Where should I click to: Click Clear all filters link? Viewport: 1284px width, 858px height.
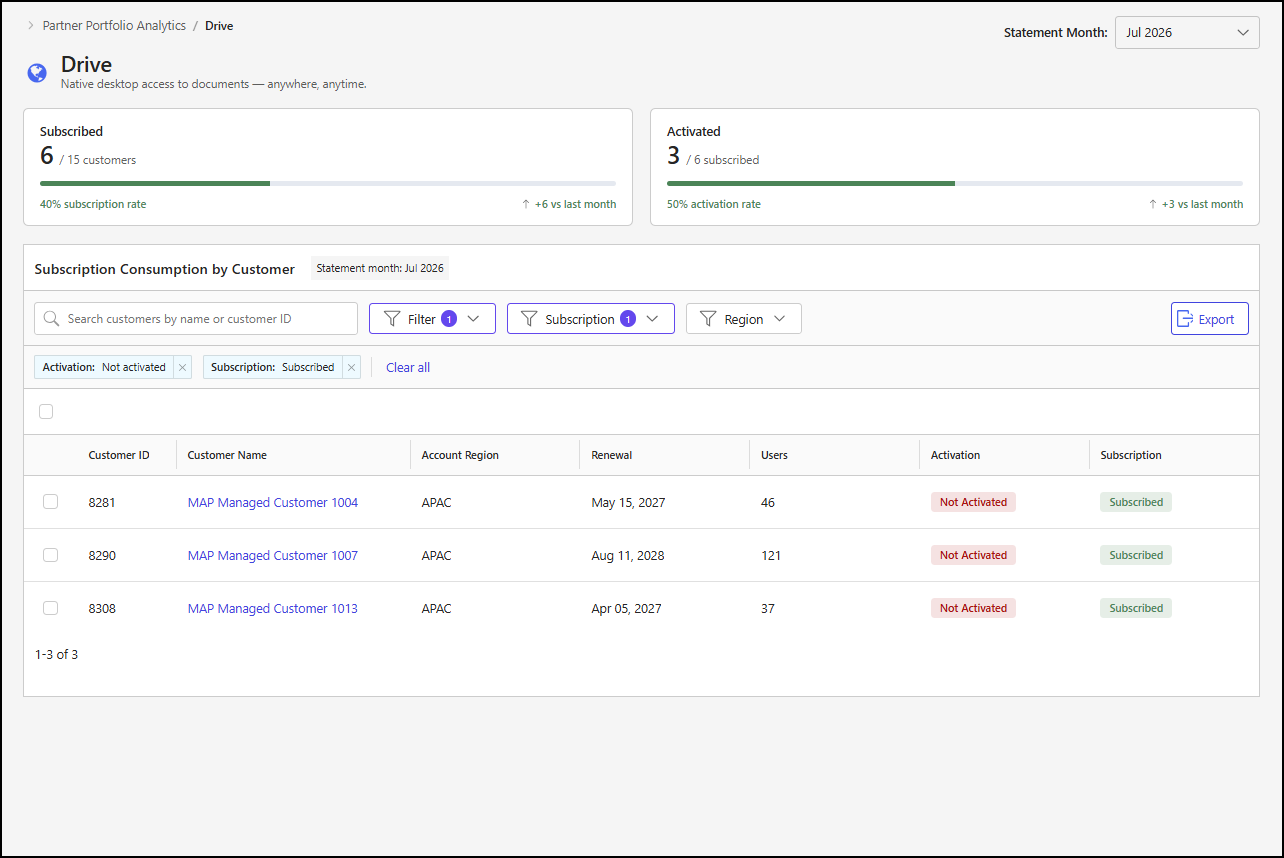pyautogui.click(x=408, y=367)
